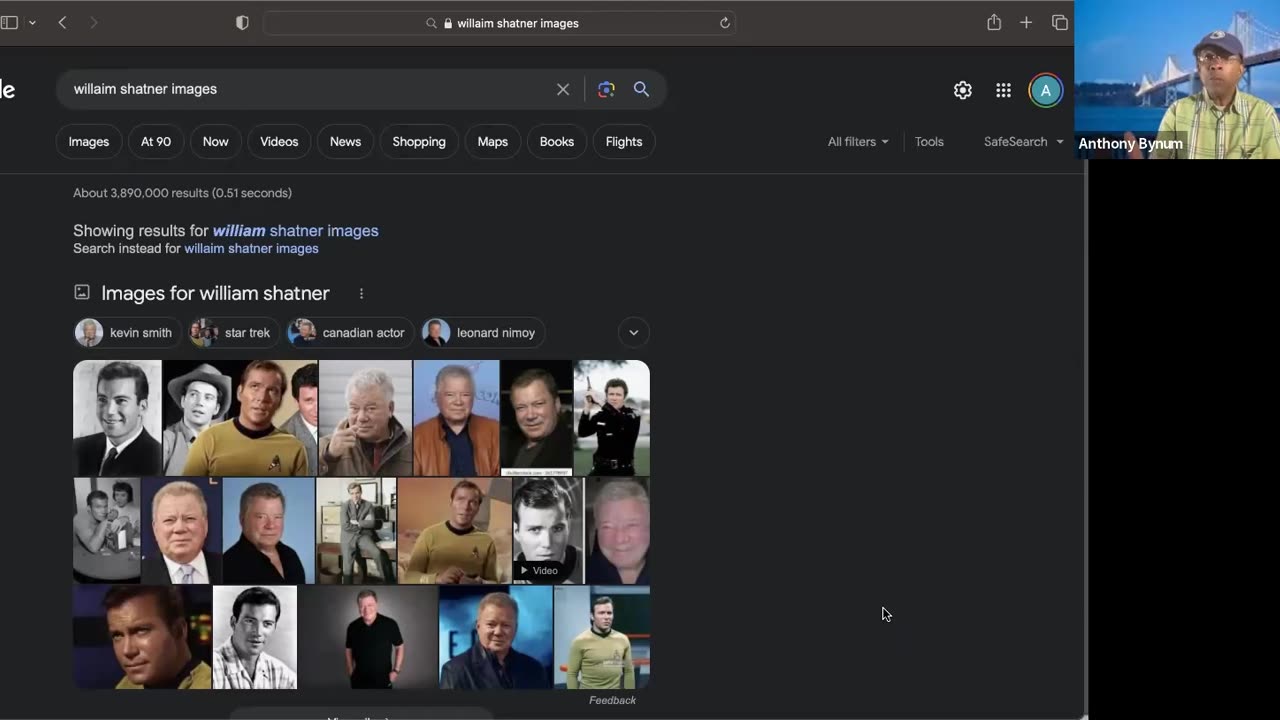Select the News filter tab
This screenshot has height=720, width=1280.
[x=345, y=142]
